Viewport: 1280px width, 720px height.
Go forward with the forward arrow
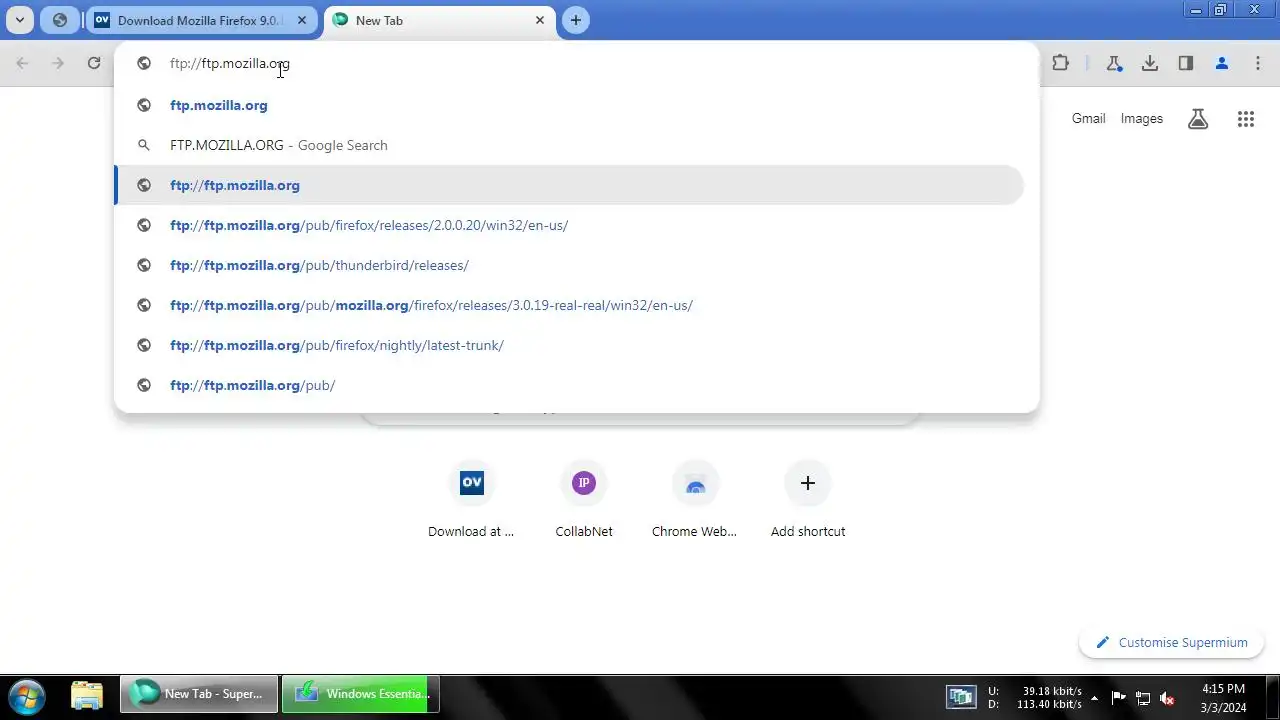(58, 63)
